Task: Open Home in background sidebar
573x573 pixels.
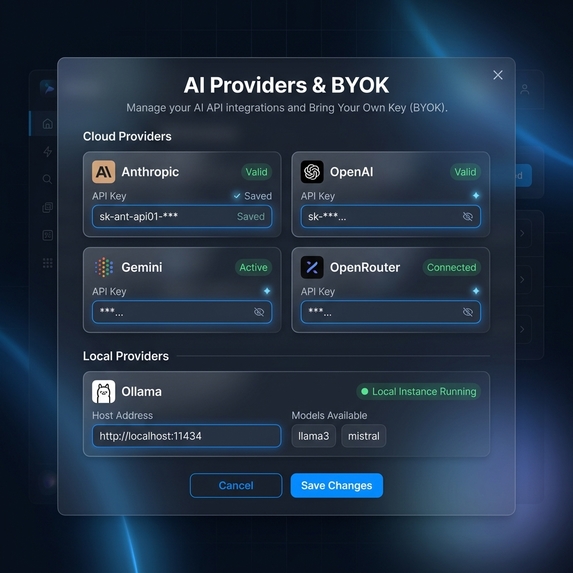Action: pos(48,124)
